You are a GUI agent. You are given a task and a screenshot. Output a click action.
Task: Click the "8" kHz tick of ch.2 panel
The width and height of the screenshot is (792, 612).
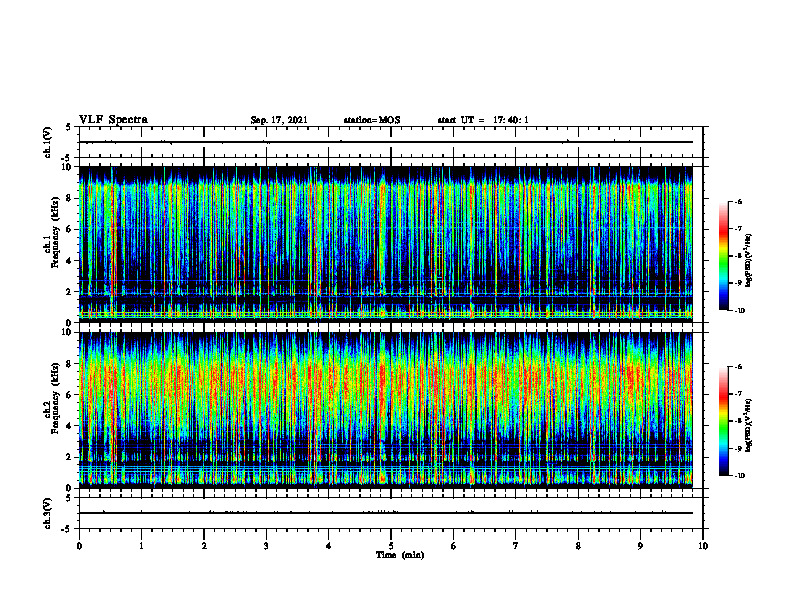(70, 364)
